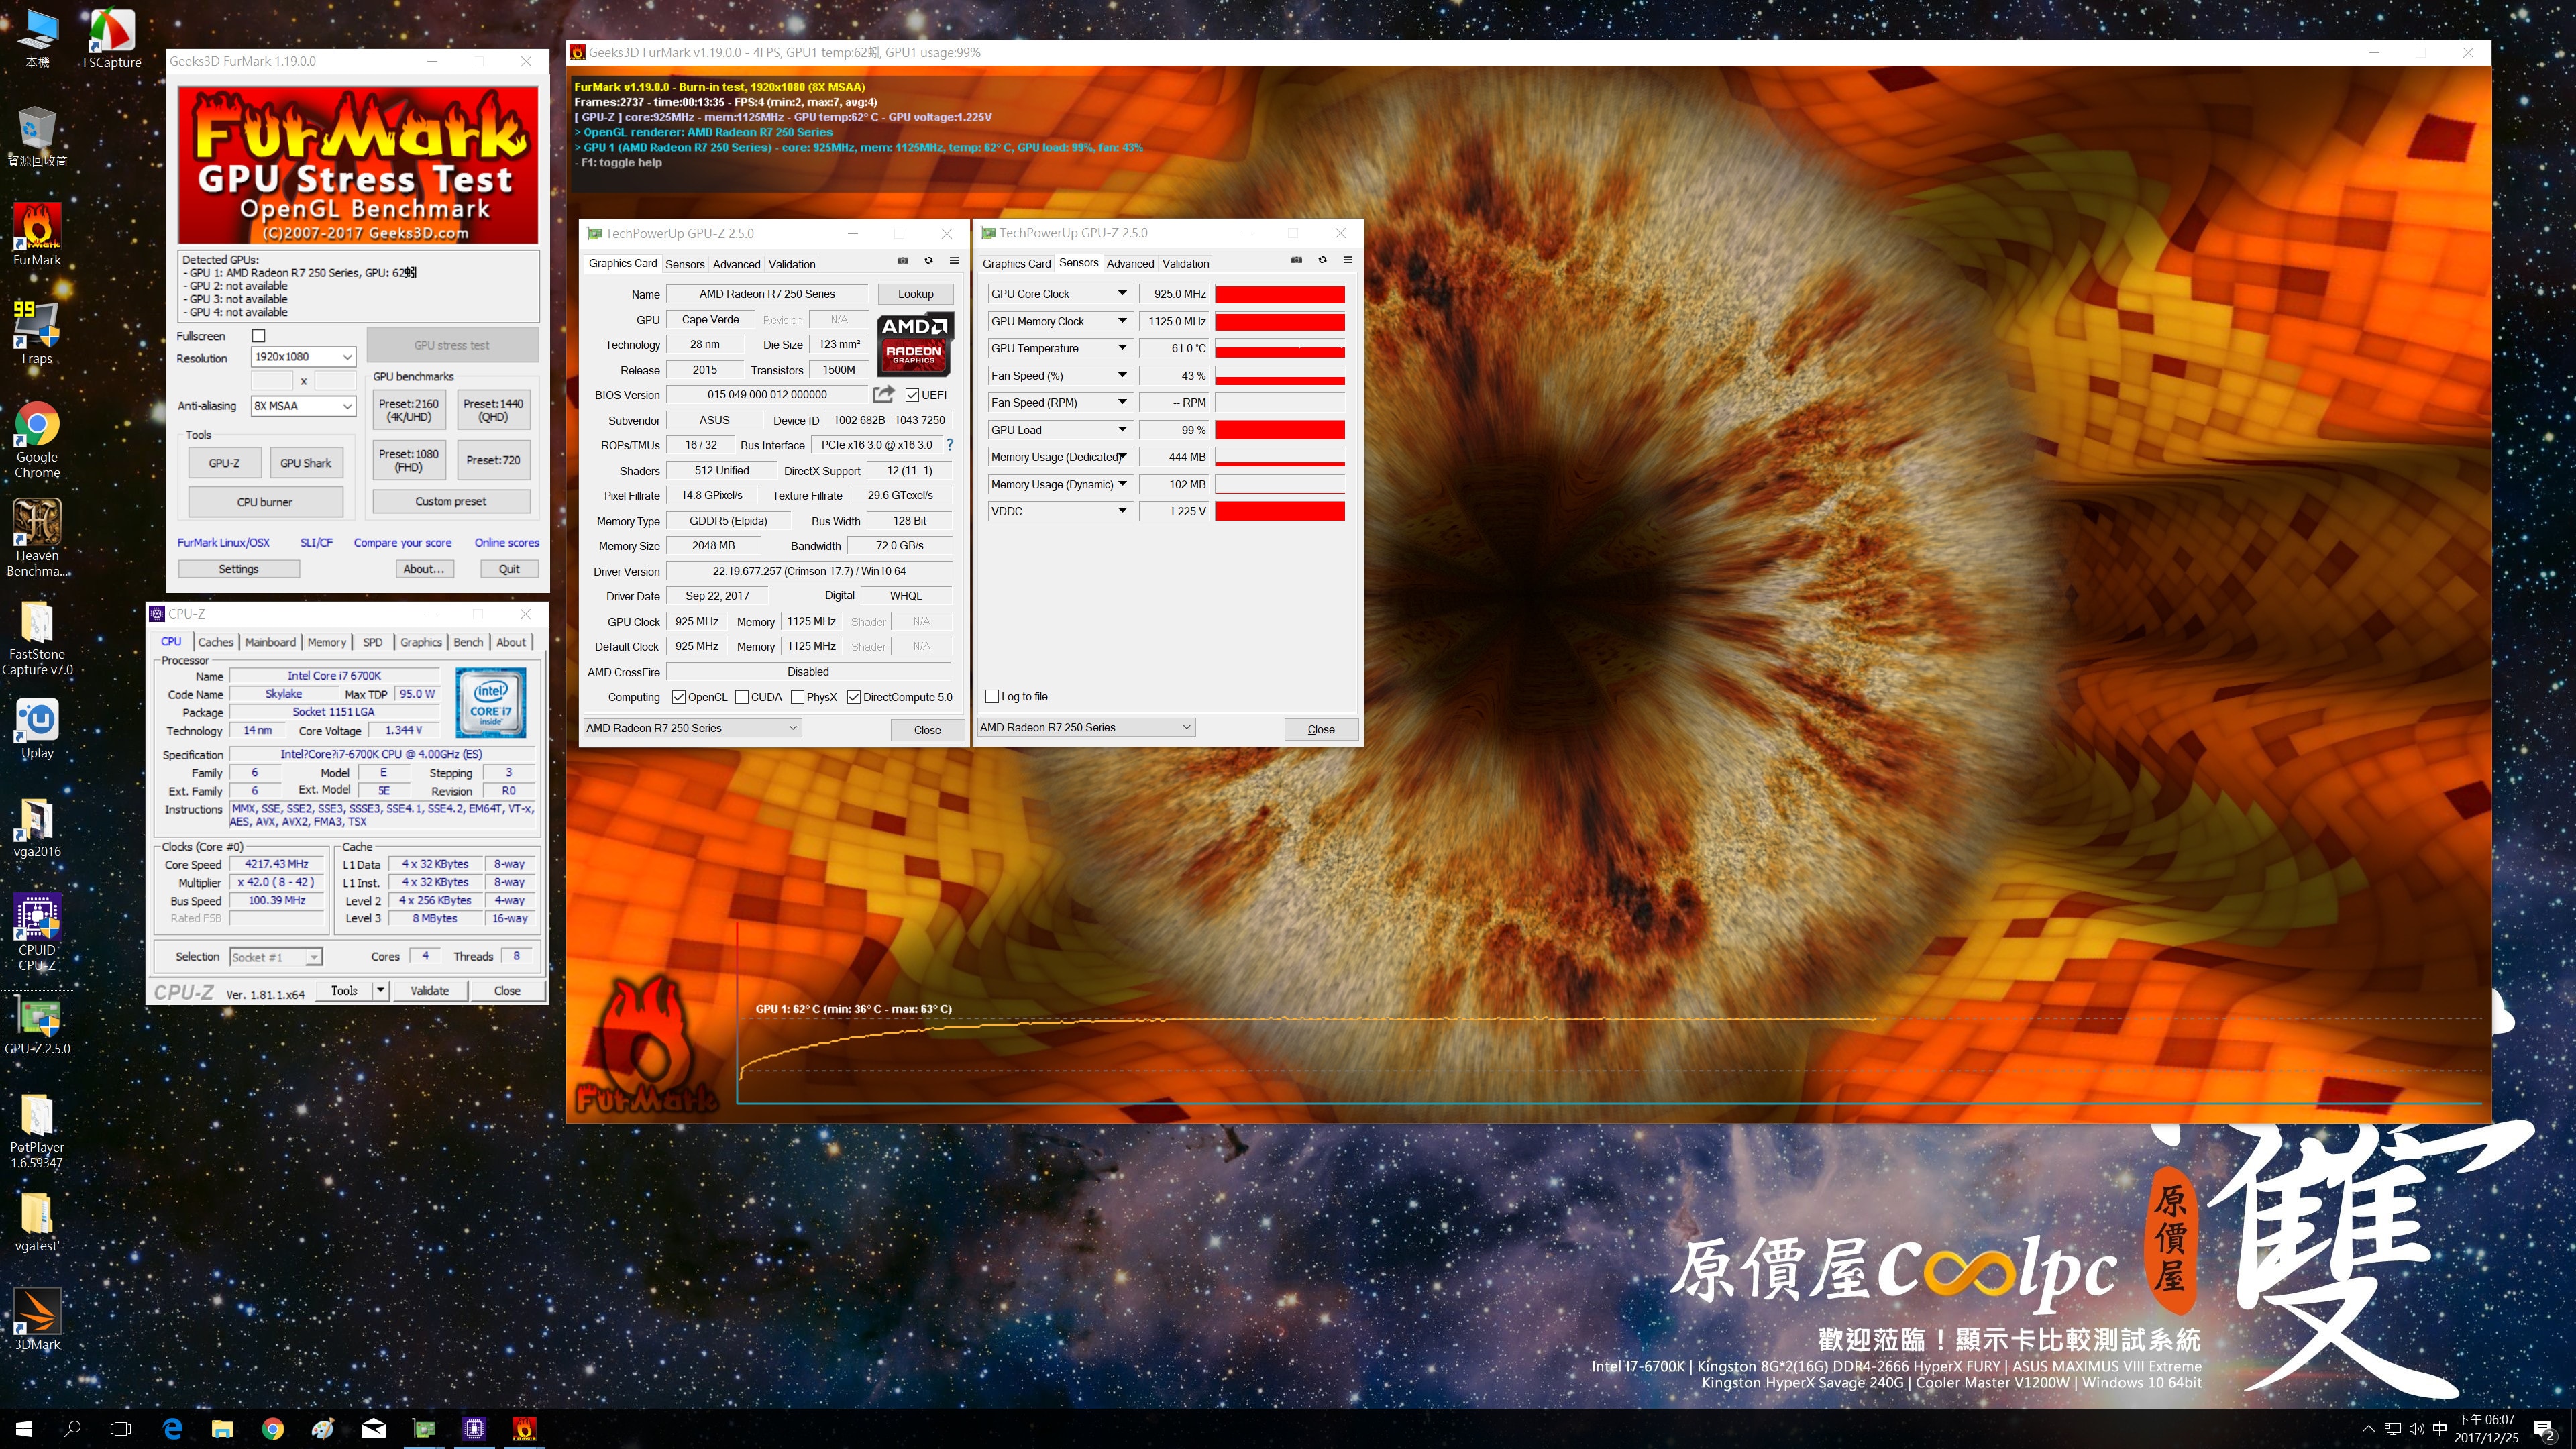2576x1449 pixels.
Task: Click the GPU Core Clock red graph bar
Action: (x=1280, y=294)
